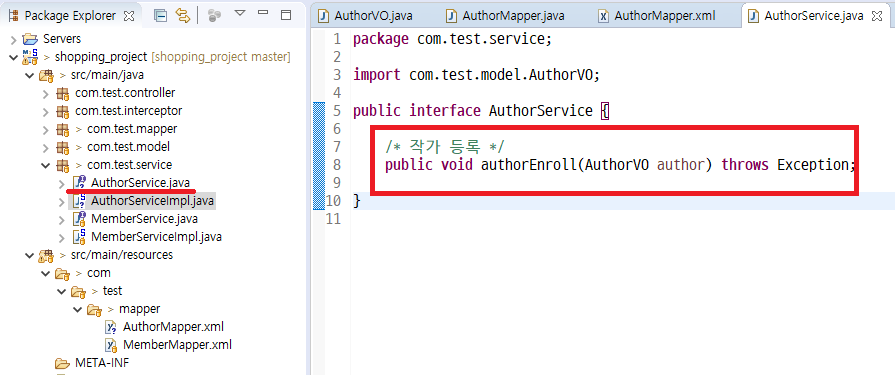
Task: Expand MemberServiceImpl.java tree node
Action: 62,237
